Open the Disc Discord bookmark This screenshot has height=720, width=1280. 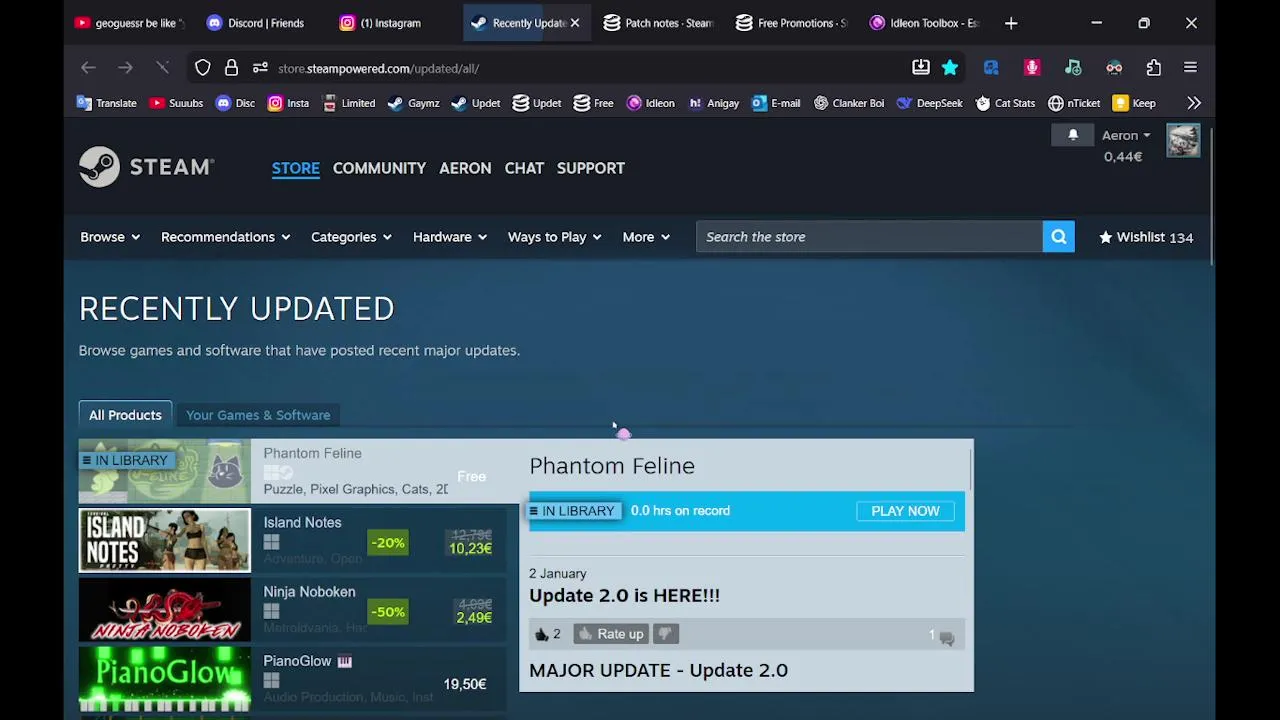tap(235, 103)
